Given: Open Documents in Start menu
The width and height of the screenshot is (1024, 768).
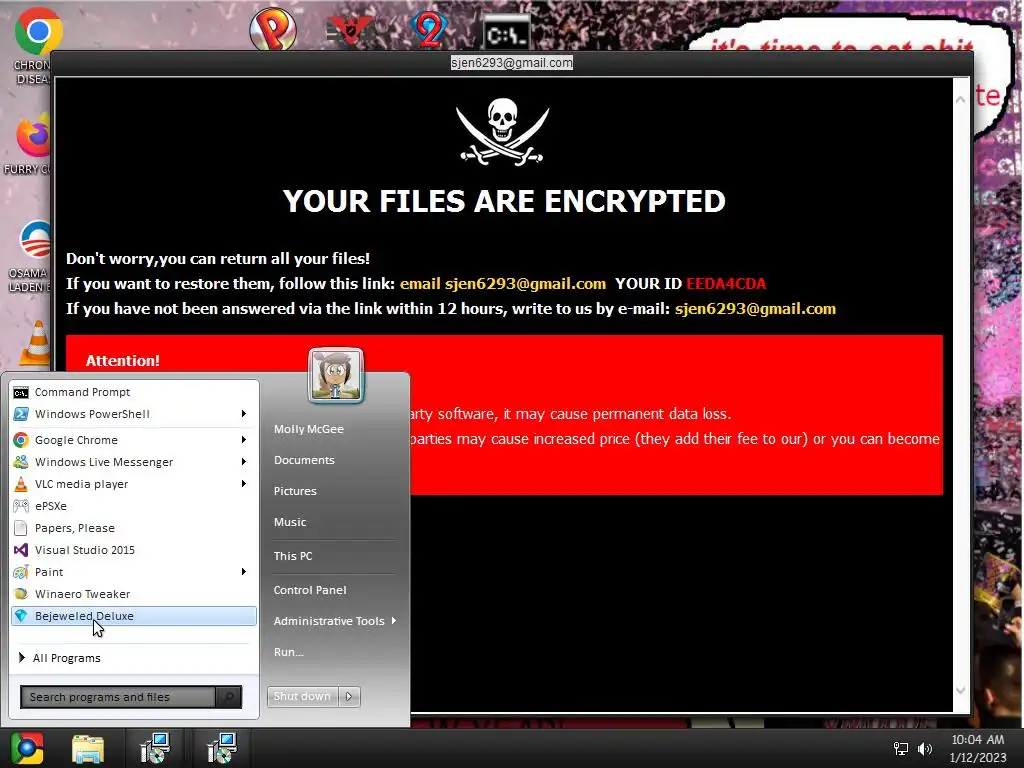Looking at the screenshot, I should coord(304,460).
